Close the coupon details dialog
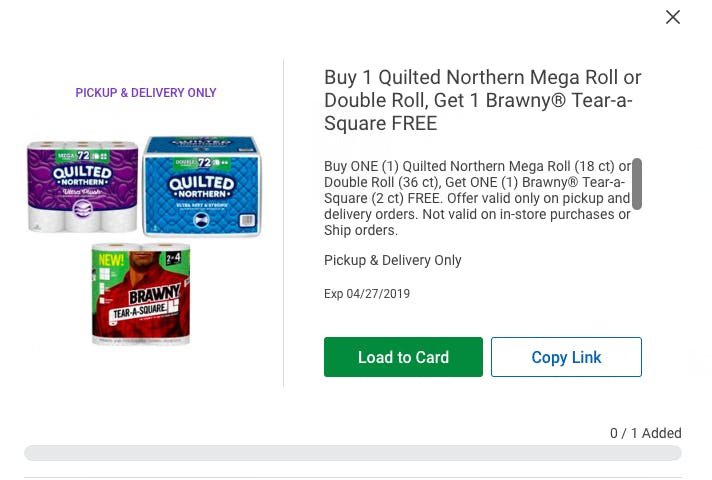This screenshot has width=712, height=480. pos(673,17)
